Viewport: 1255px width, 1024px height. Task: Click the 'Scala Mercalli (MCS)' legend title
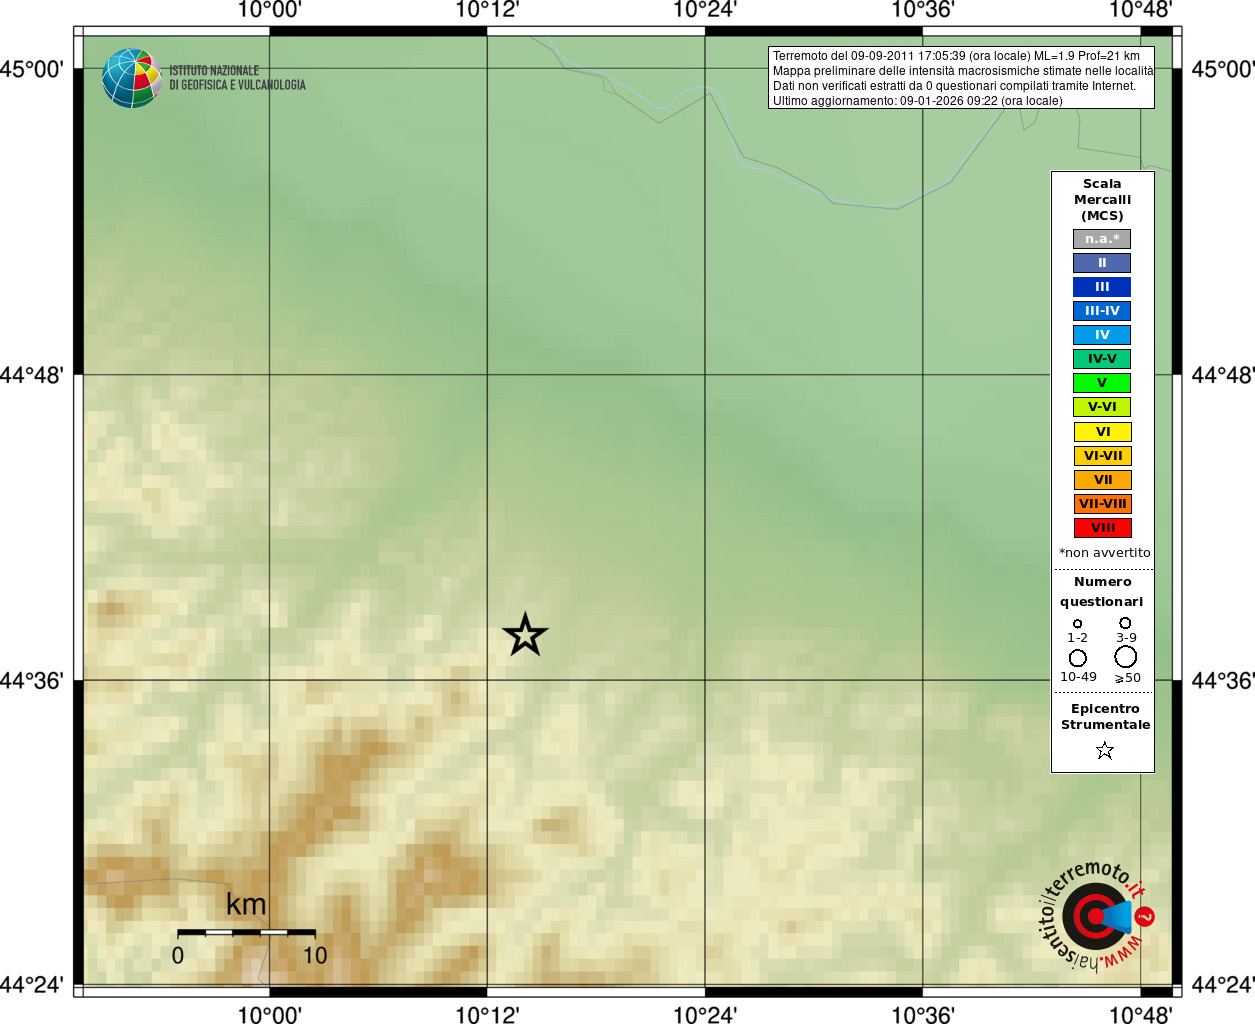tap(1102, 200)
